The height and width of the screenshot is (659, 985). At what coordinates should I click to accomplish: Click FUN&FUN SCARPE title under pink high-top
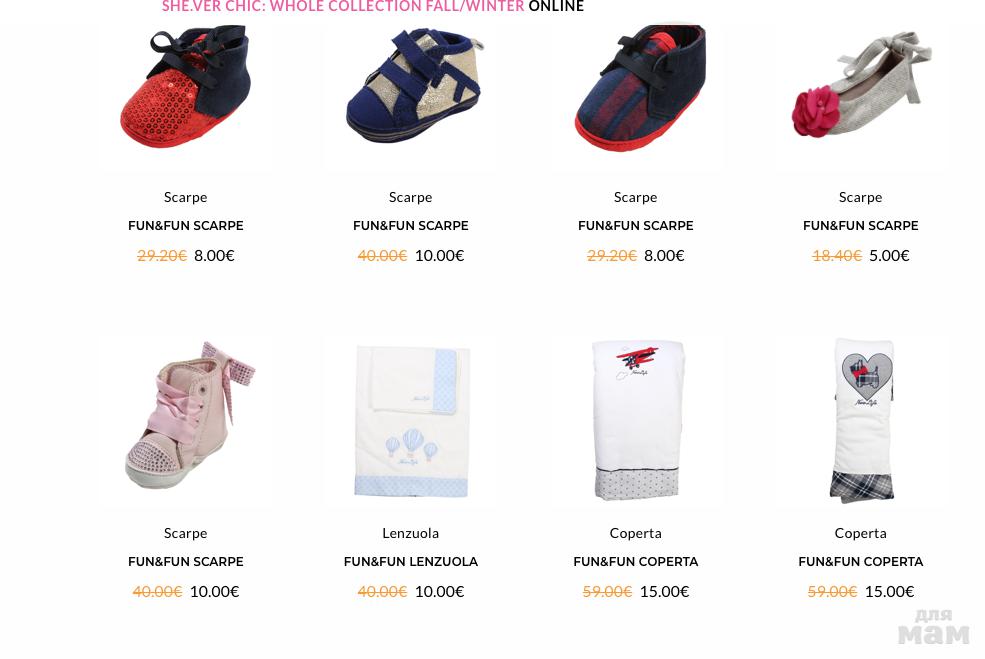coord(185,562)
